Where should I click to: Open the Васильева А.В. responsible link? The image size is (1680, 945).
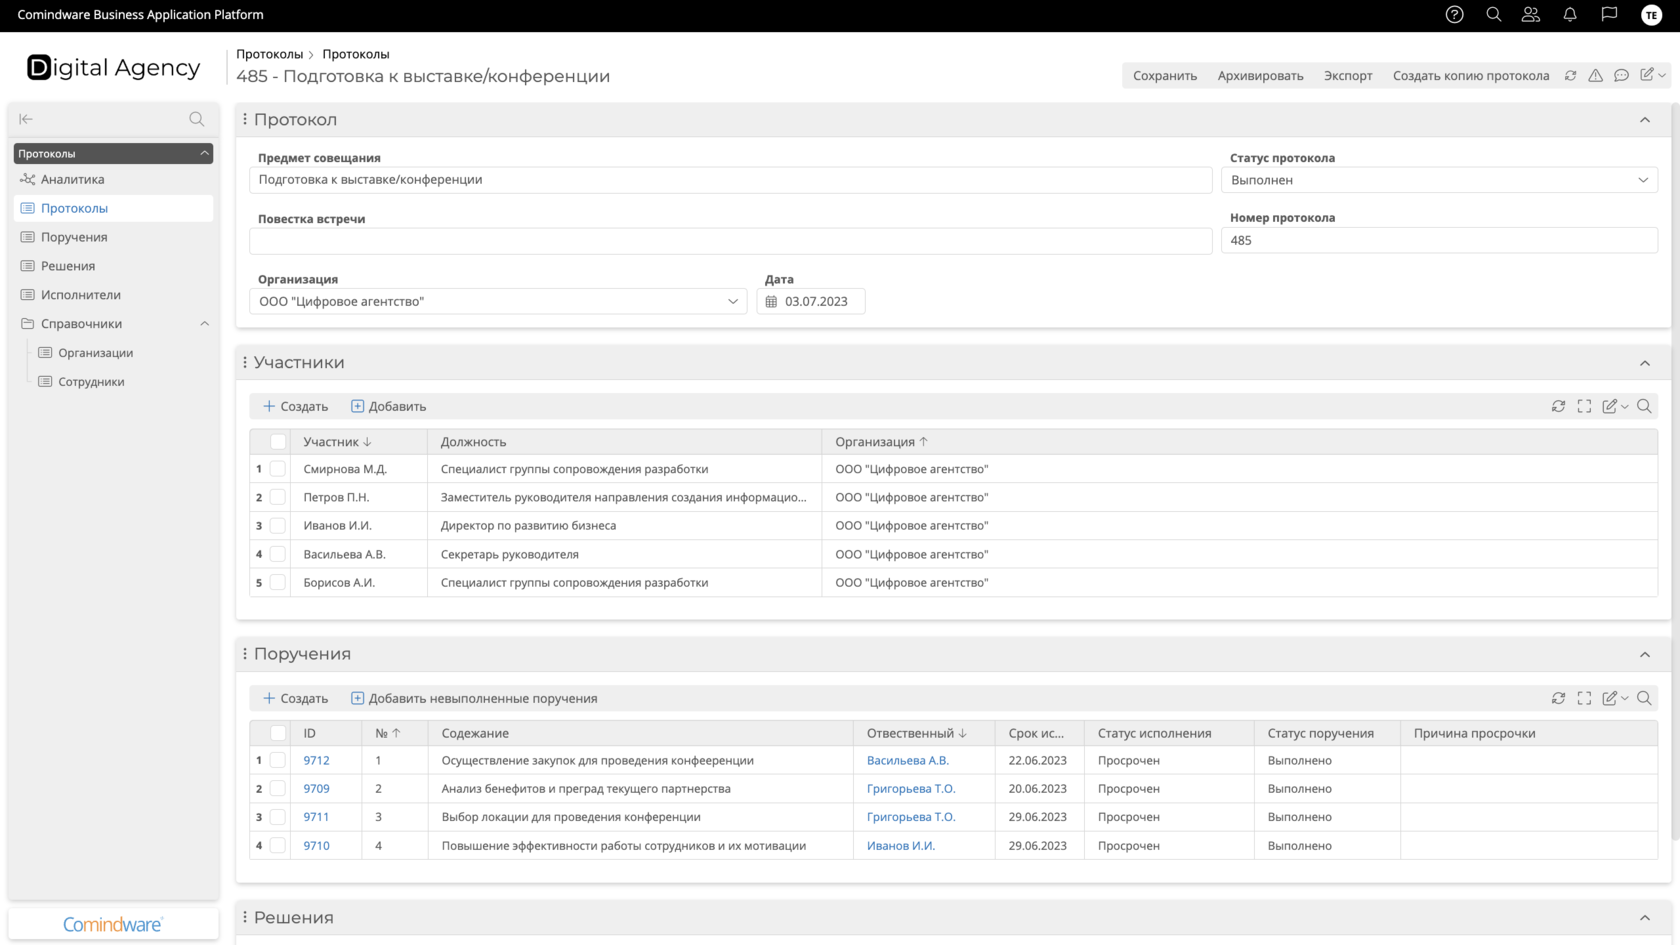pyautogui.click(x=907, y=761)
